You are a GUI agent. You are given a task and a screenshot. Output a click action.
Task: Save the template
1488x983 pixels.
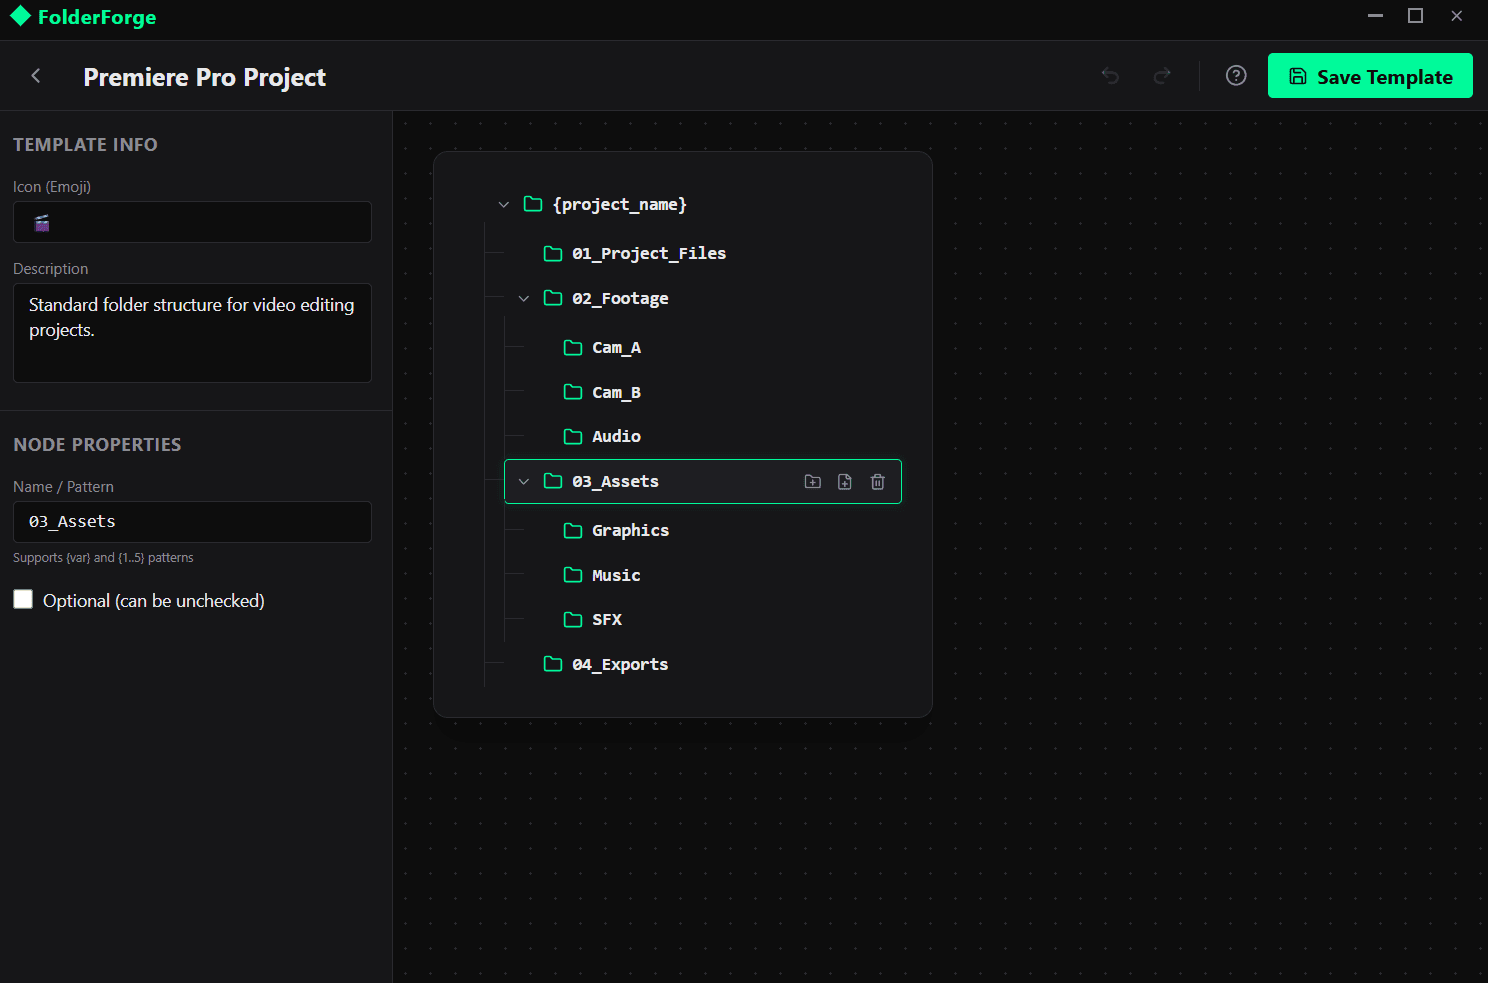[1370, 76]
